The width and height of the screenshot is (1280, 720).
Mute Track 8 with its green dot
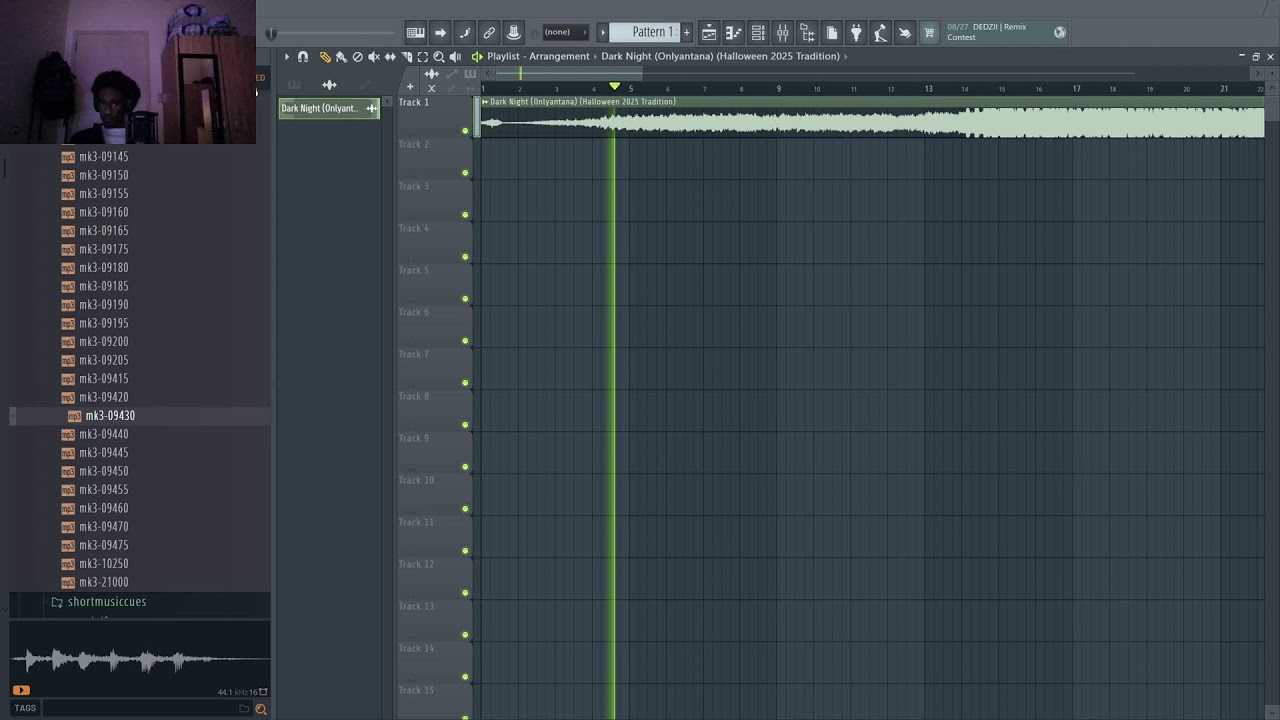[x=465, y=425]
